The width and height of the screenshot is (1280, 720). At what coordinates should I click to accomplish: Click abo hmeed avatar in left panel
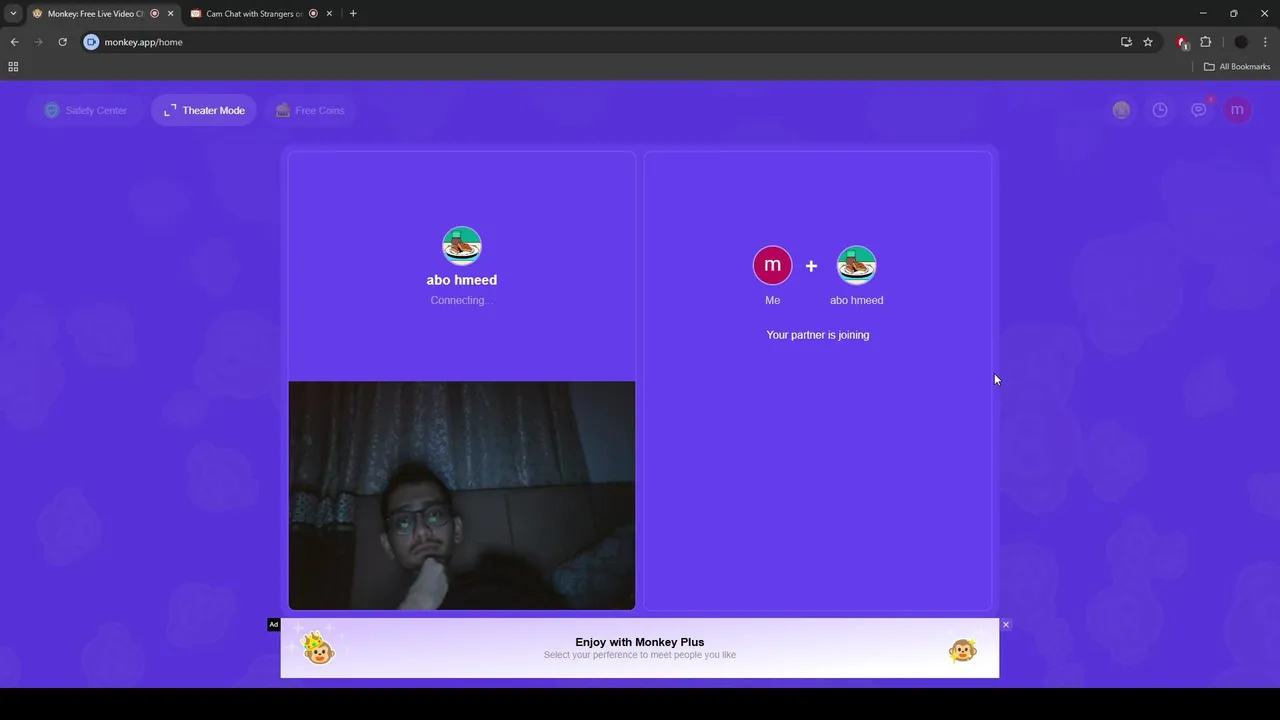point(462,246)
